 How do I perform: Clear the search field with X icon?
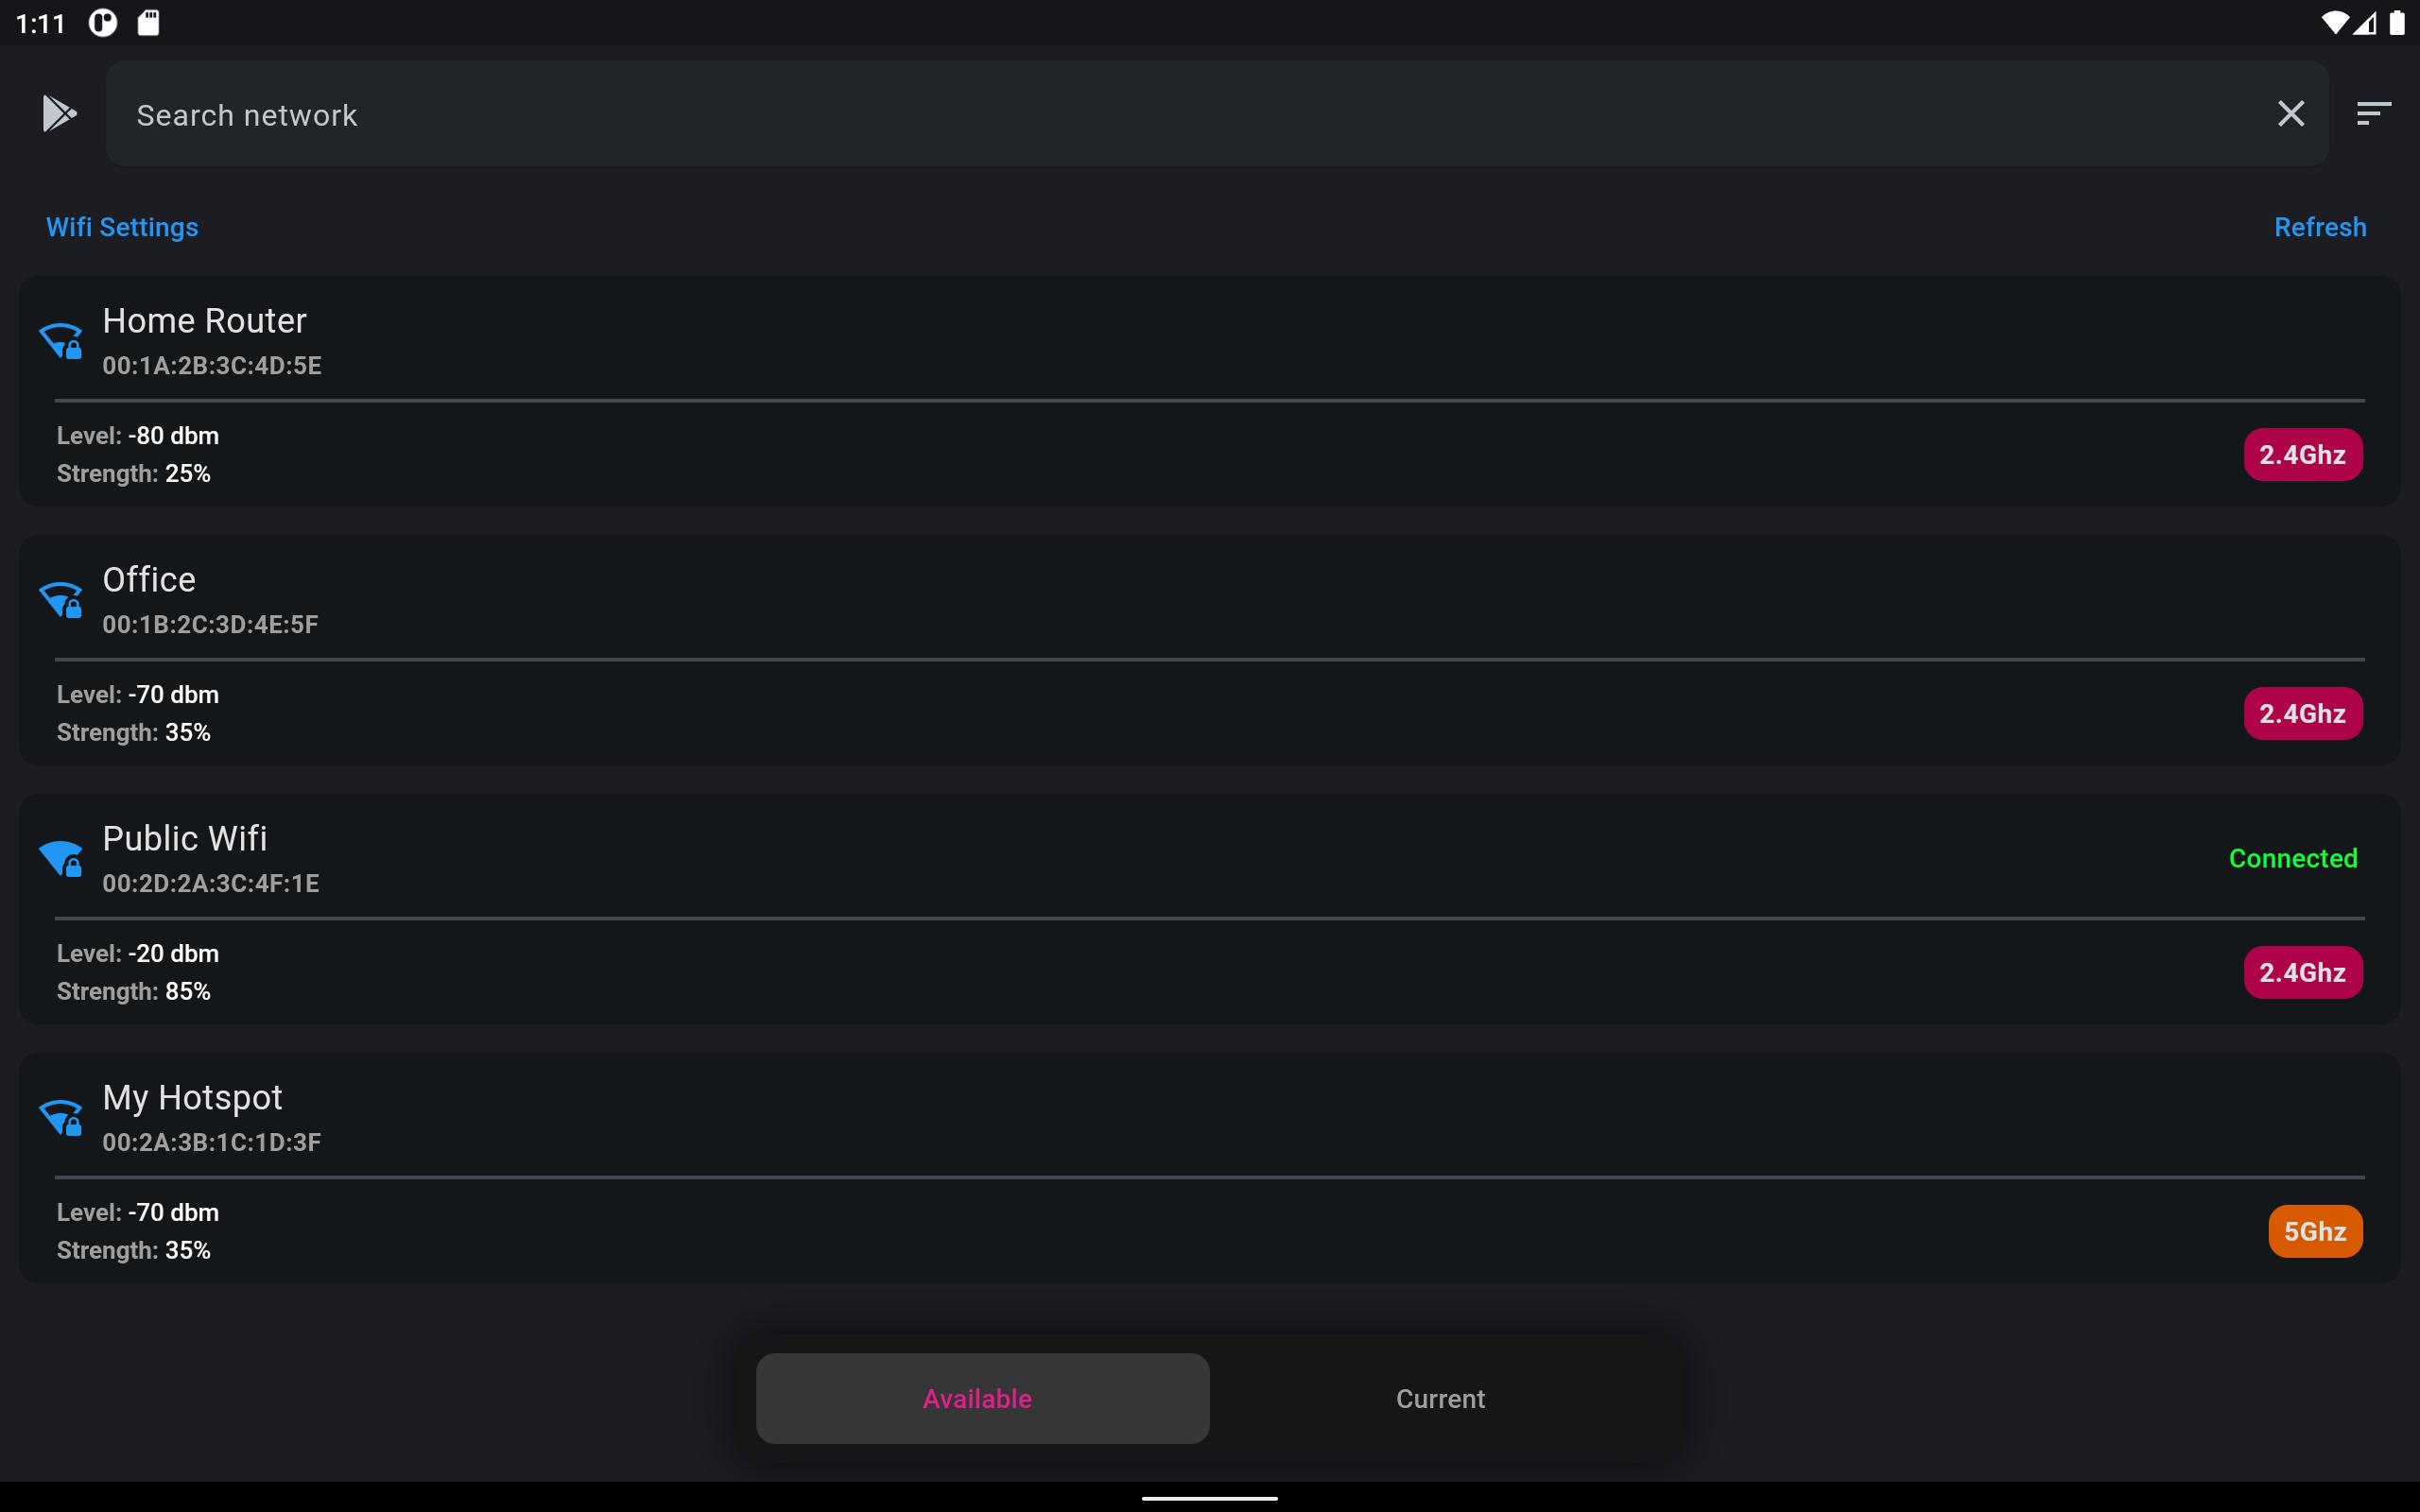[2290, 114]
